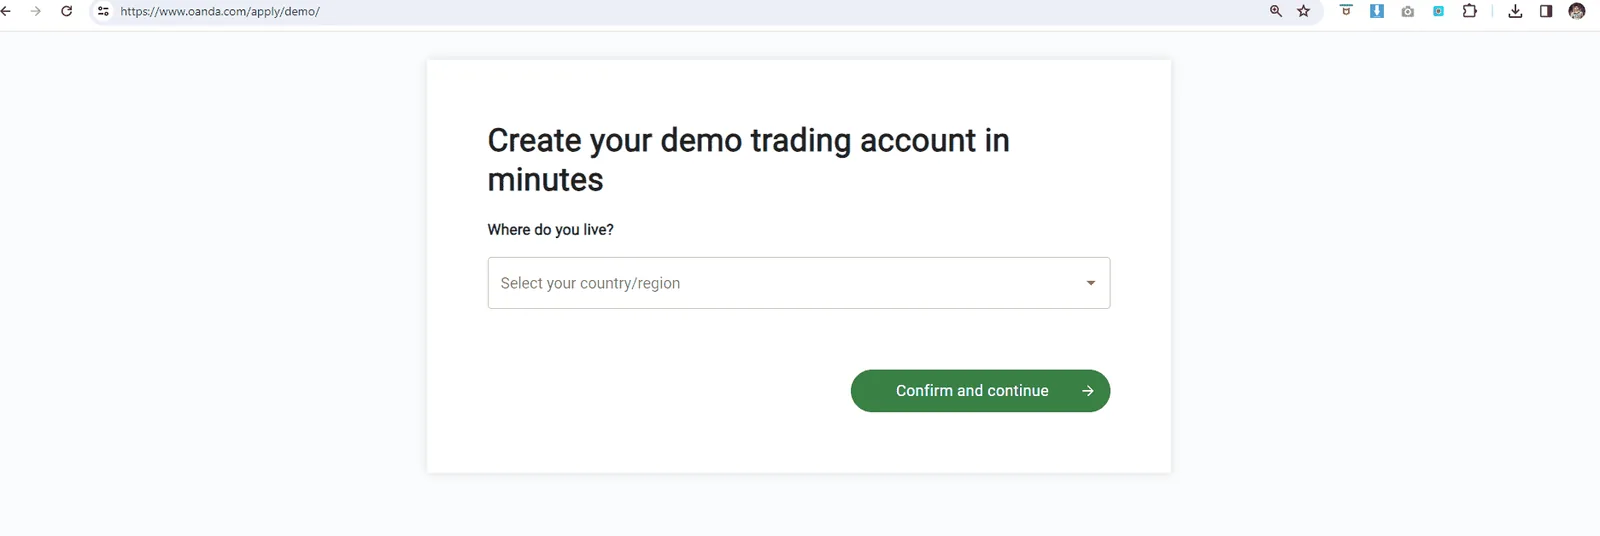Show browser downloads tray
This screenshot has height=536, width=1600.
point(1516,11)
